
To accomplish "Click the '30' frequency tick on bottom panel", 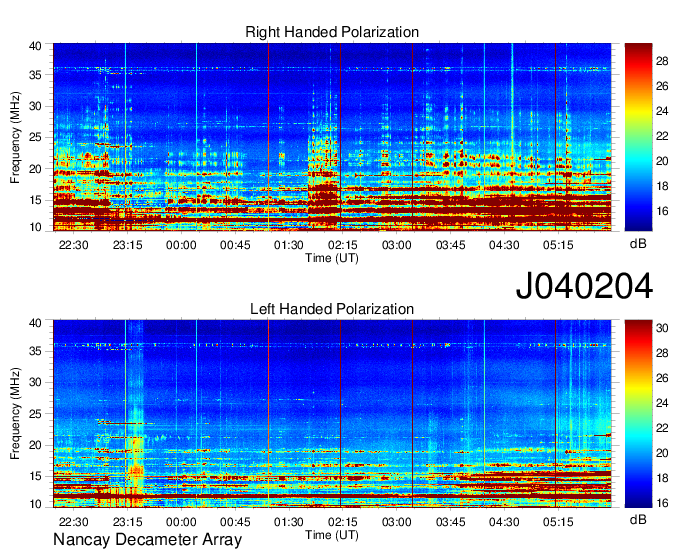I will (x=35, y=382).
